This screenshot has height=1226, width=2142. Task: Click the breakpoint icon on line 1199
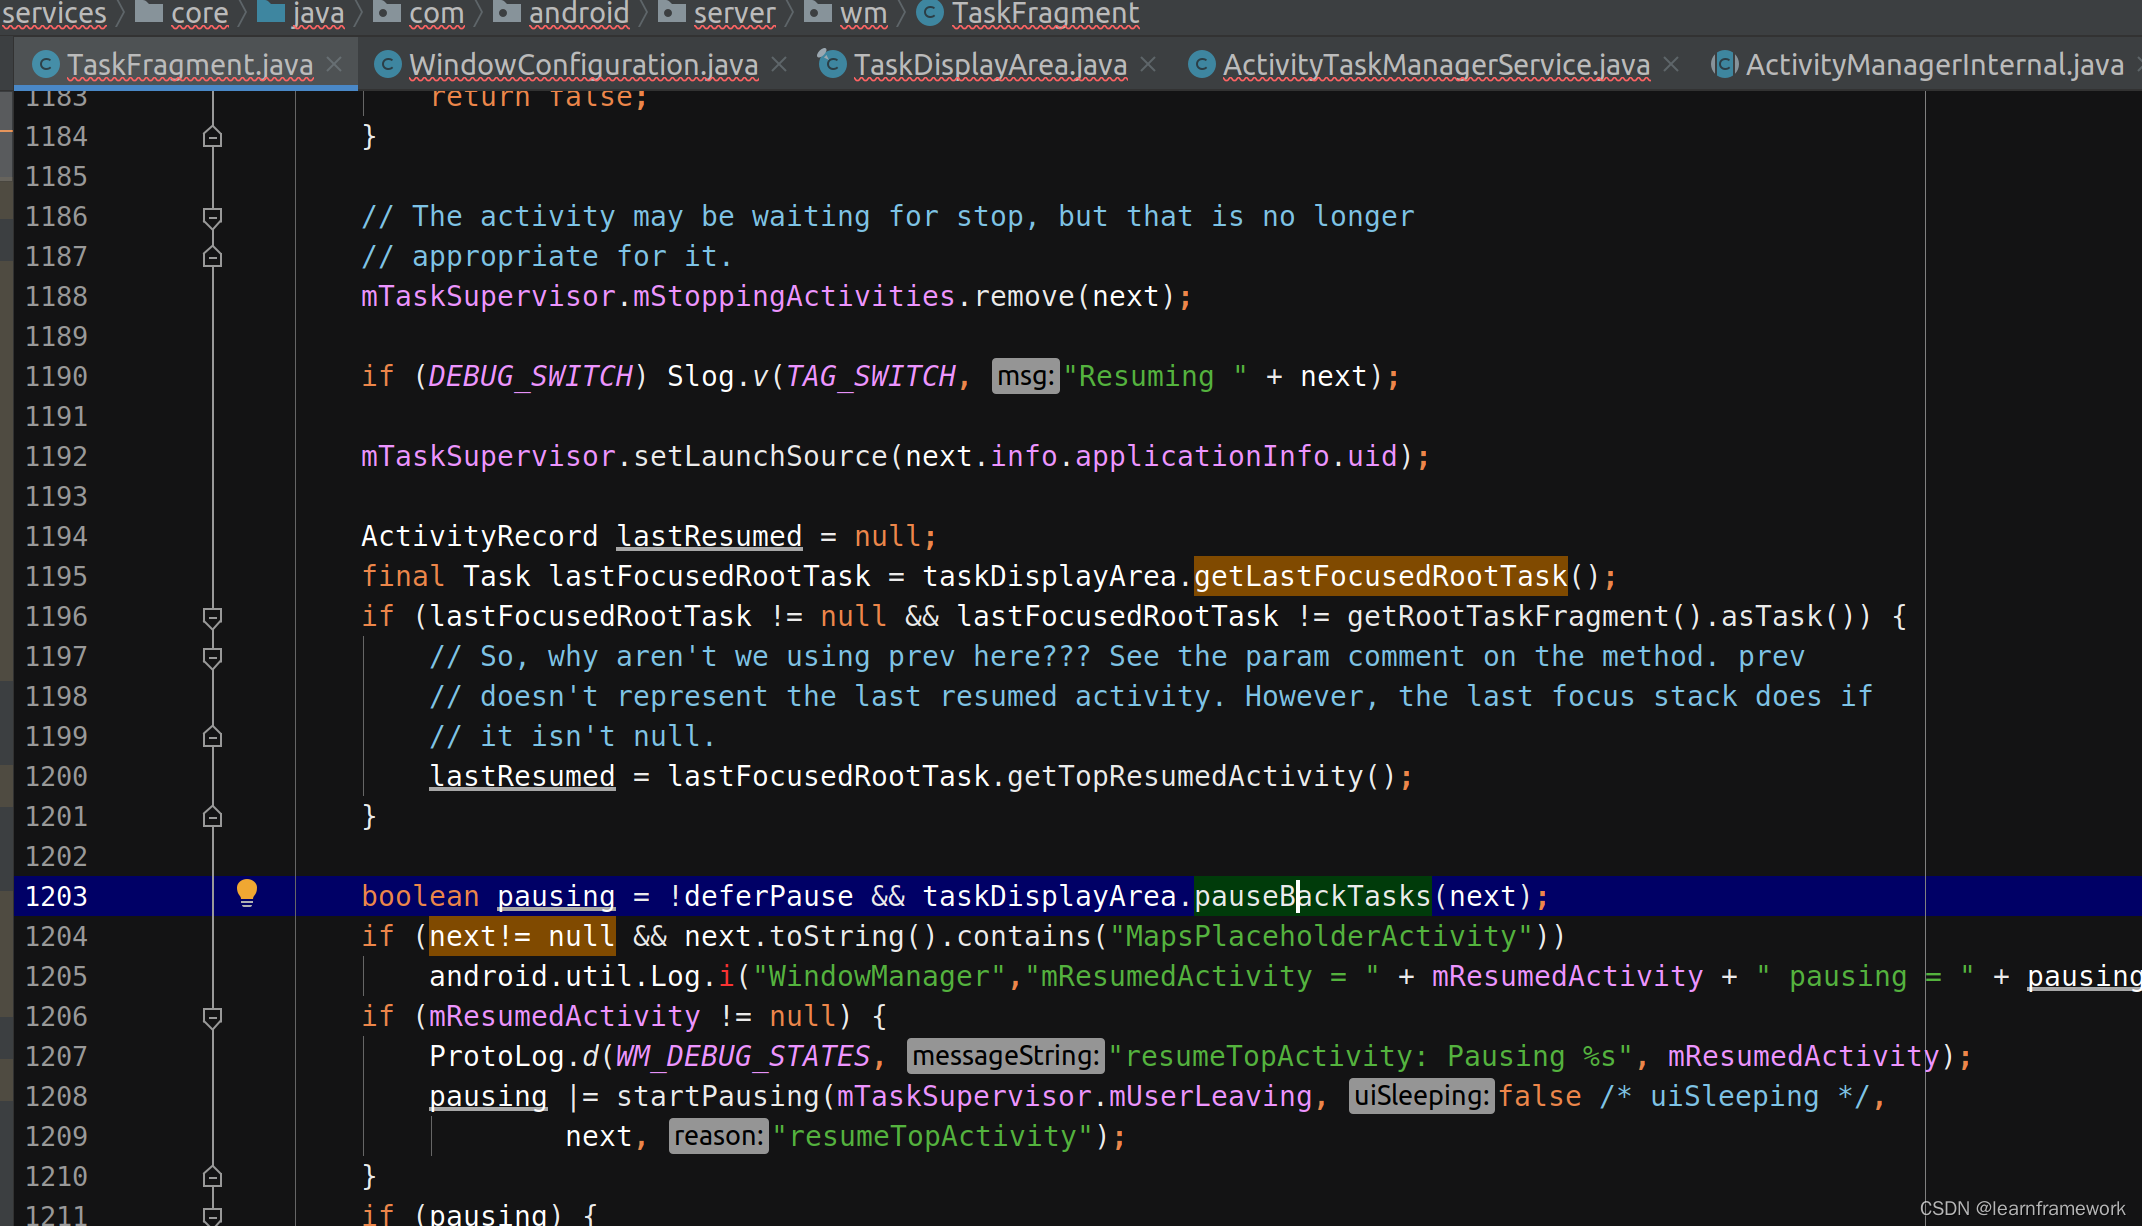[x=213, y=734]
